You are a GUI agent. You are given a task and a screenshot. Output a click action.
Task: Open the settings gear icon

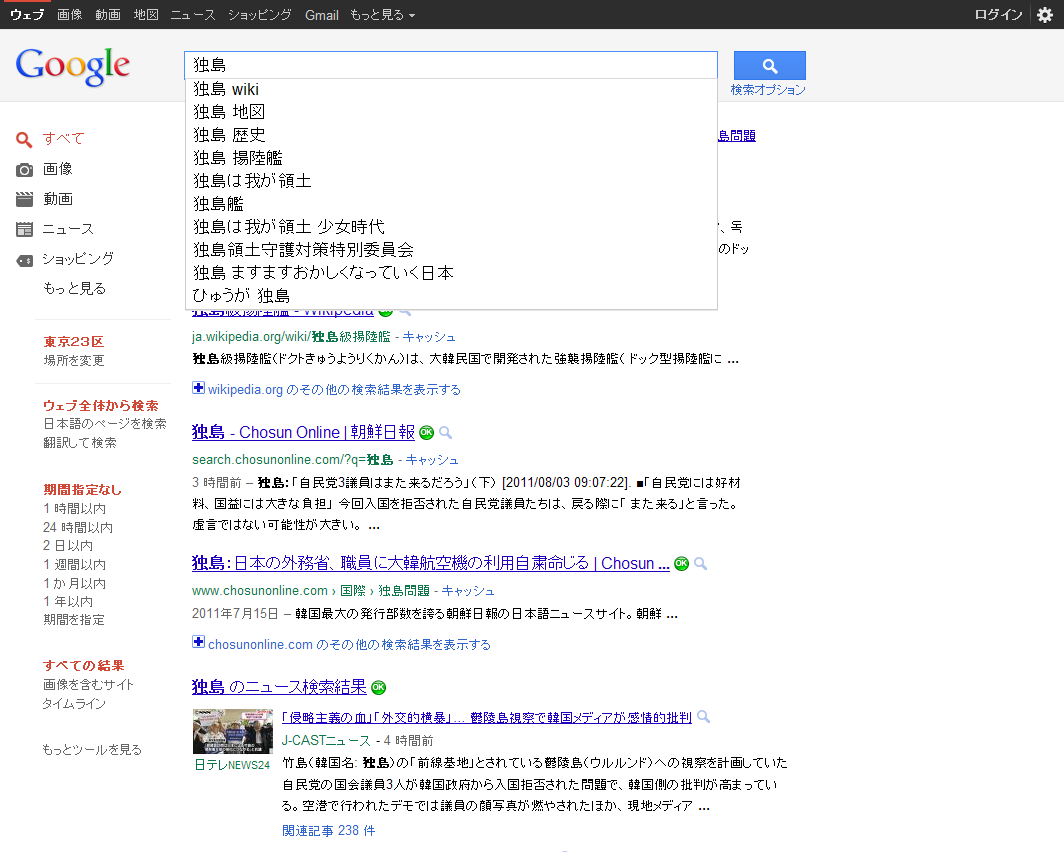[1045, 15]
